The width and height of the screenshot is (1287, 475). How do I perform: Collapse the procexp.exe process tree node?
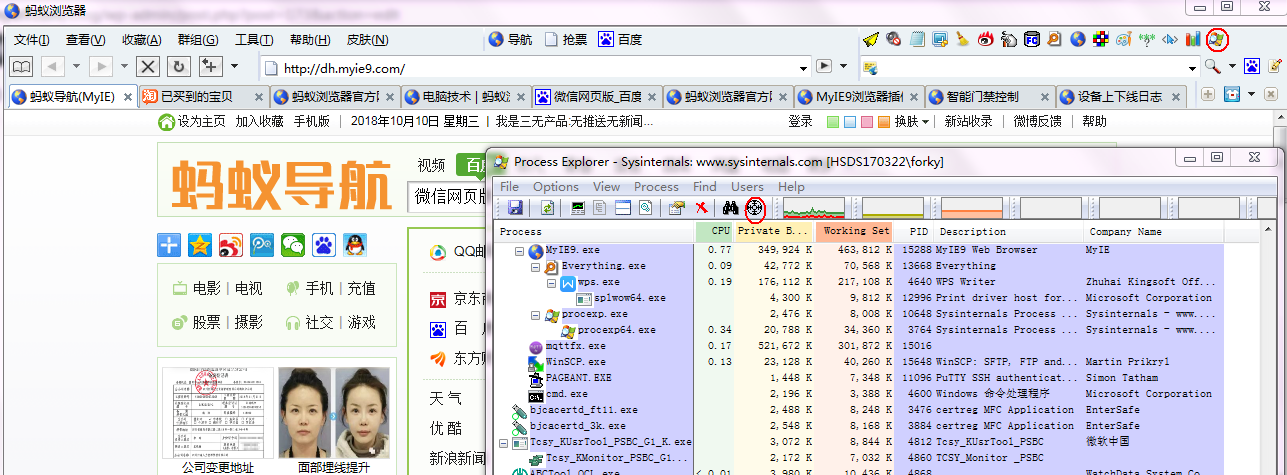(x=536, y=314)
